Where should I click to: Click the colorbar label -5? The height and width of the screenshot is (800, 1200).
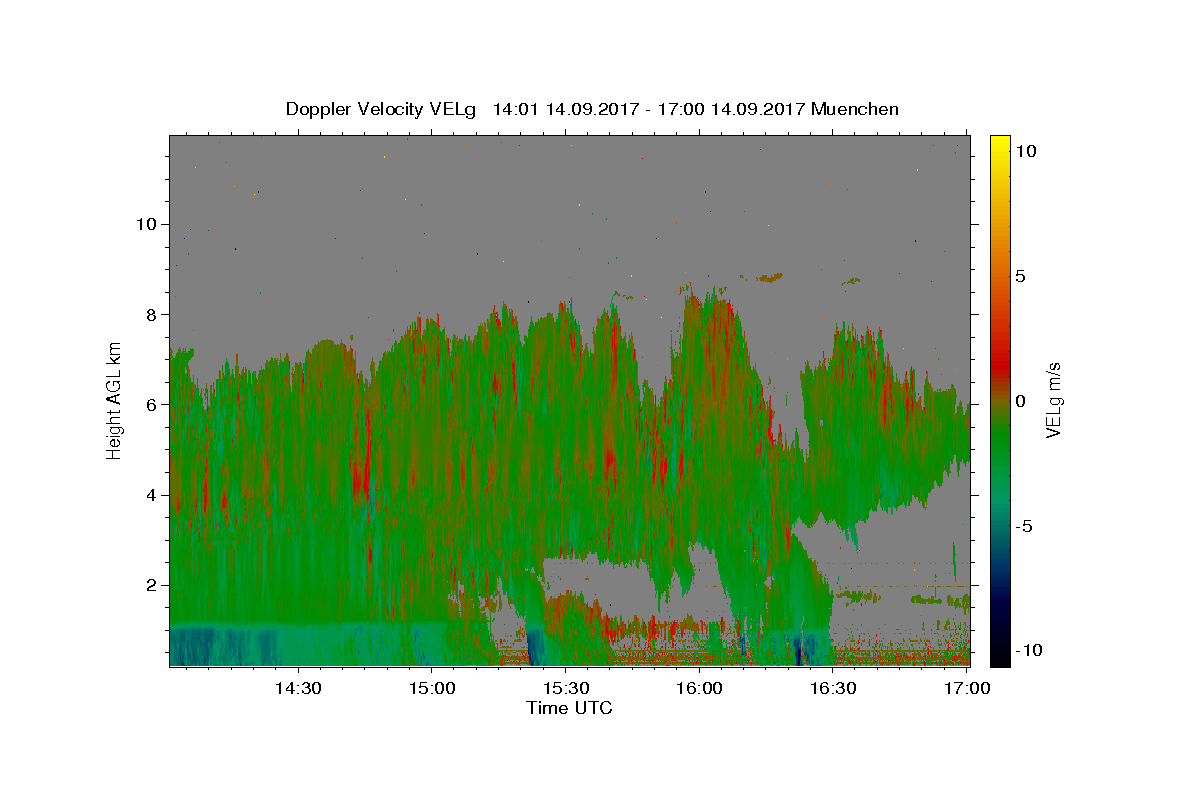1024,526
